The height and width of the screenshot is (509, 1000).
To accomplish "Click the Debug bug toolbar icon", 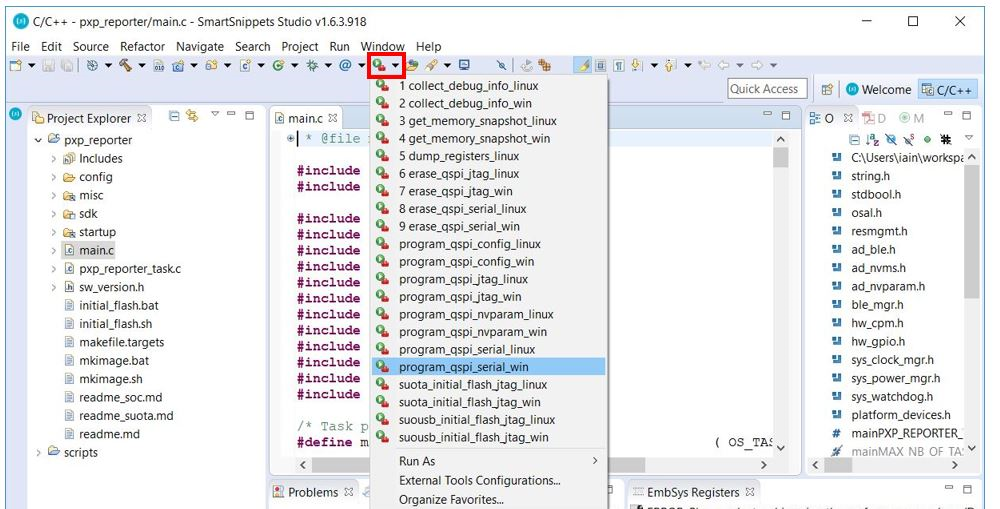I will (x=312, y=65).
